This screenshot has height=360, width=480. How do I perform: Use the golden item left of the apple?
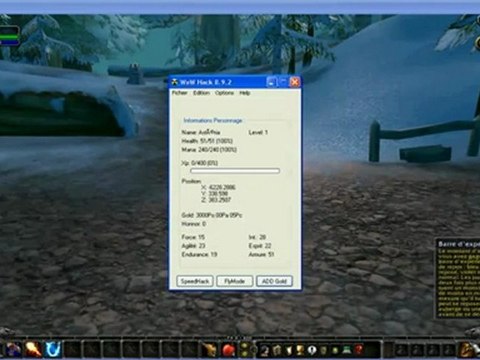(209, 350)
